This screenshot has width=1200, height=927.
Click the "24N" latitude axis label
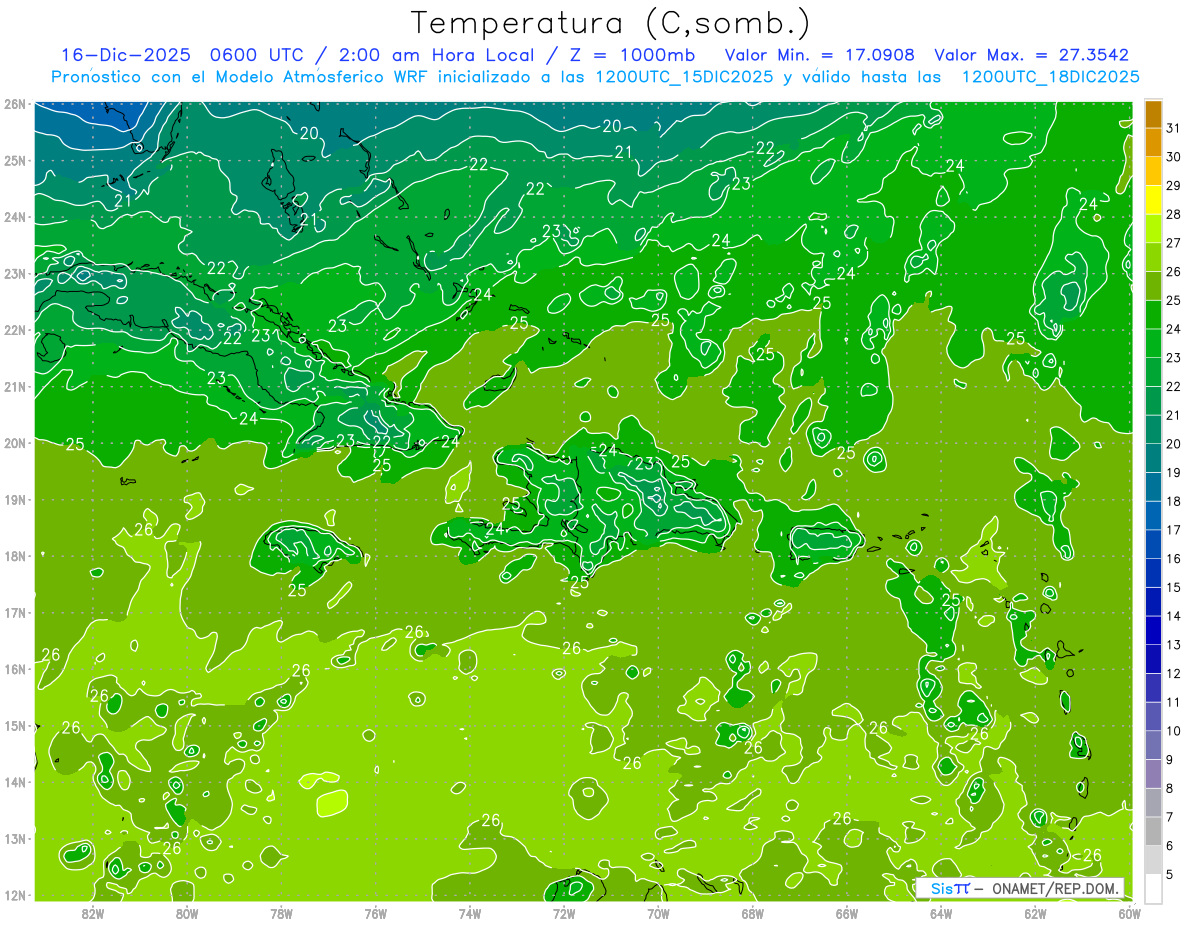tap(15, 217)
